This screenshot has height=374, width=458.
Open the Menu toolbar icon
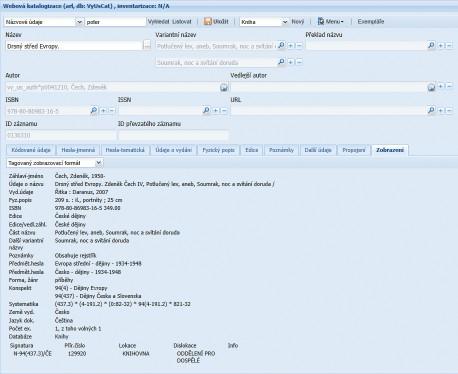321,22
